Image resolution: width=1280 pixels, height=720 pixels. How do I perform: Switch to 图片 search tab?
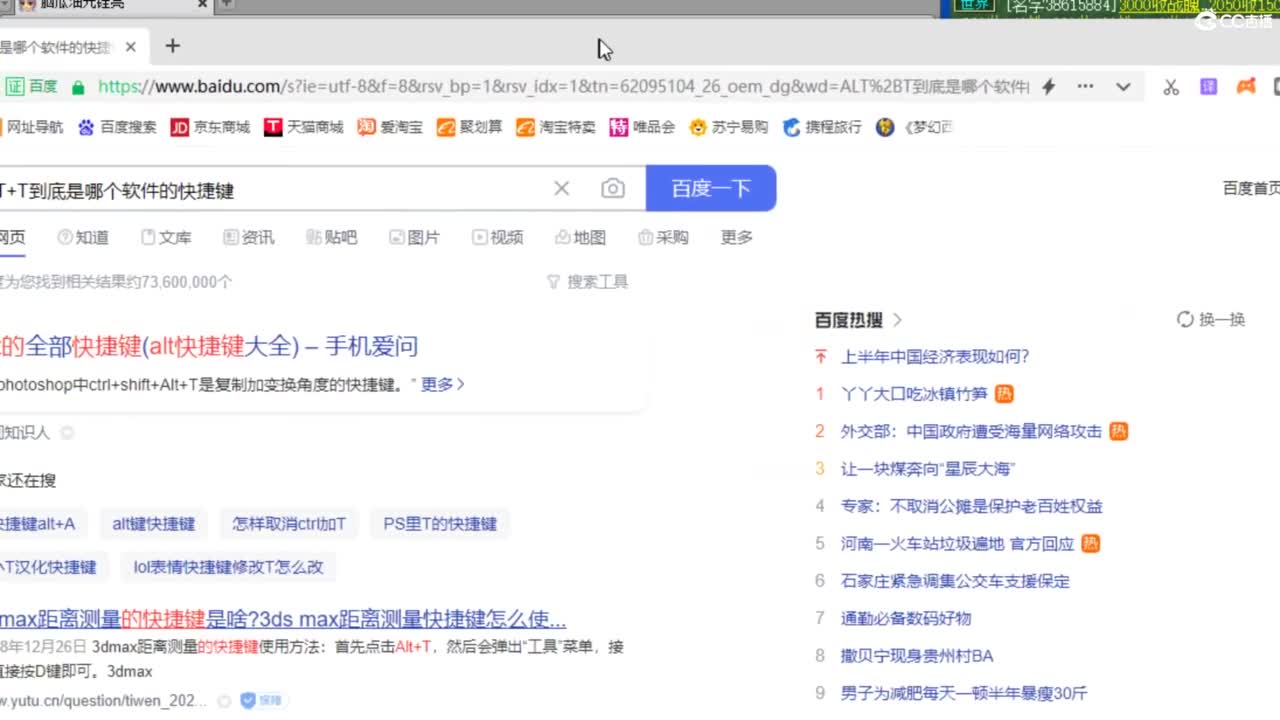(415, 237)
